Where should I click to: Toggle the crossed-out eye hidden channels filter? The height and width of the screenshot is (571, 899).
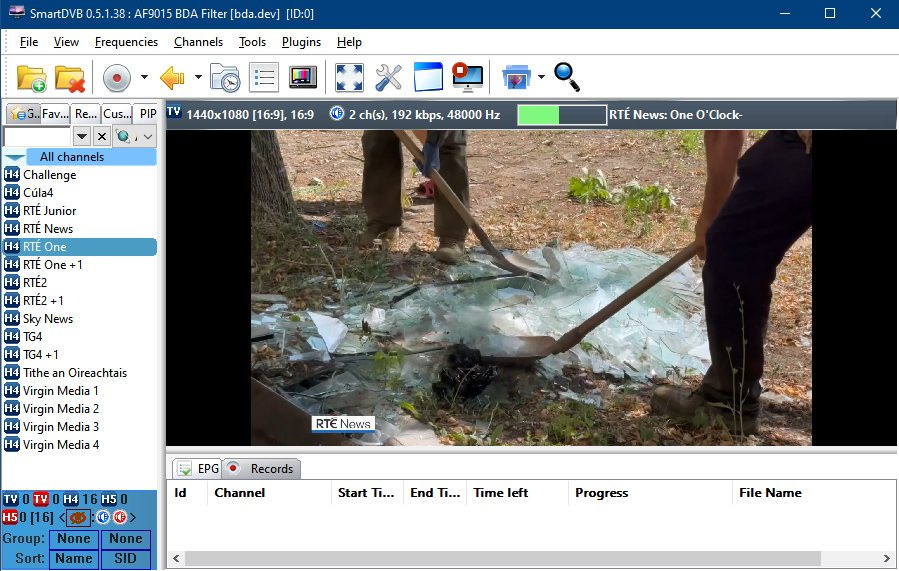(77, 518)
